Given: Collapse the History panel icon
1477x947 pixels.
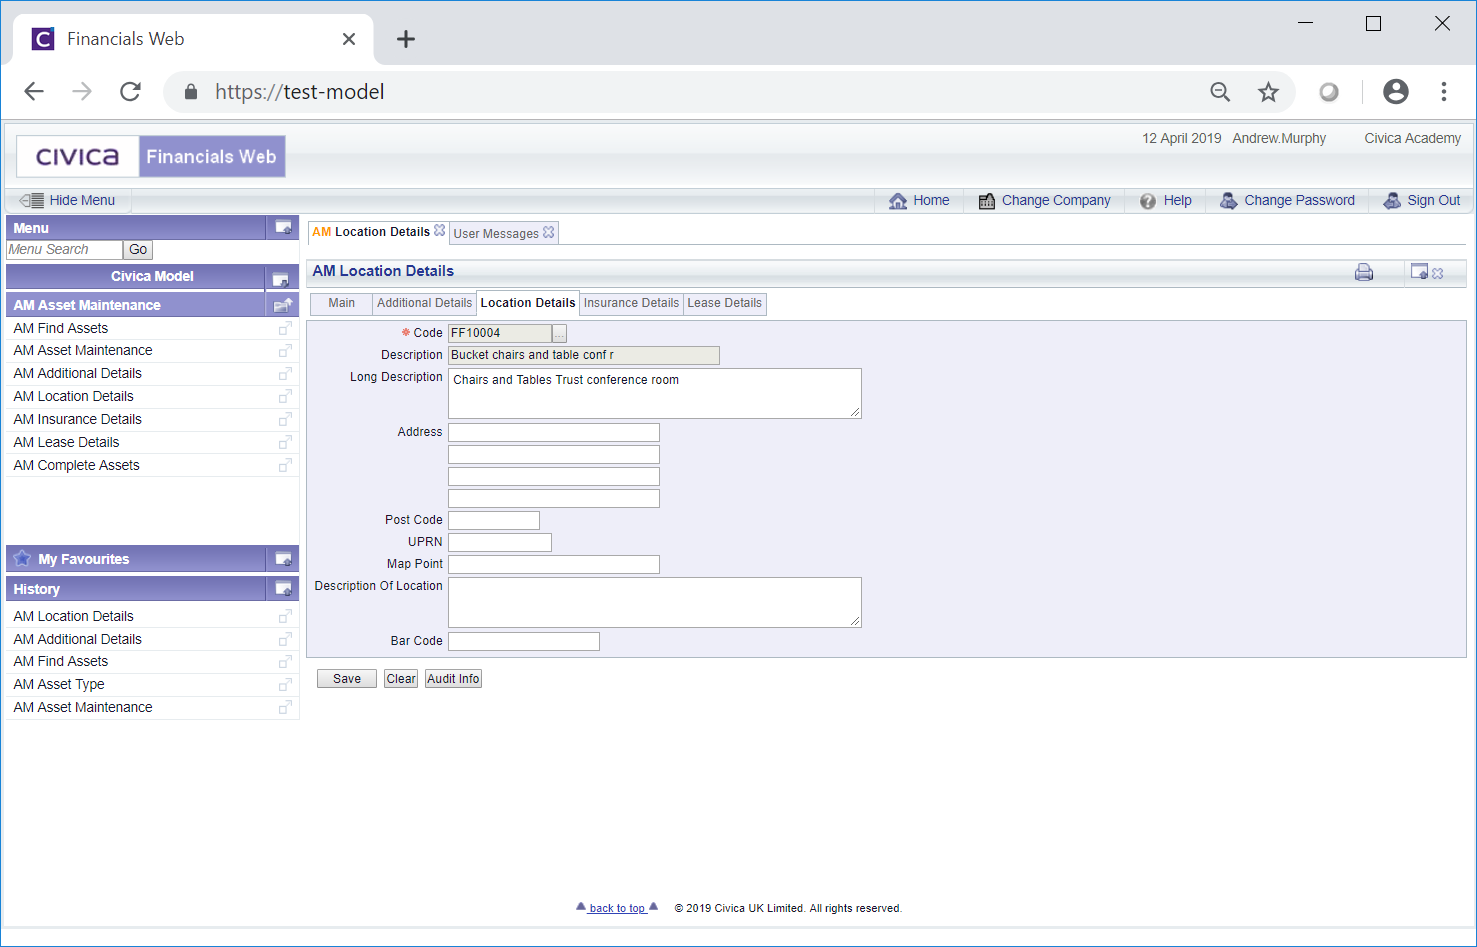Looking at the screenshot, I should tap(283, 589).
